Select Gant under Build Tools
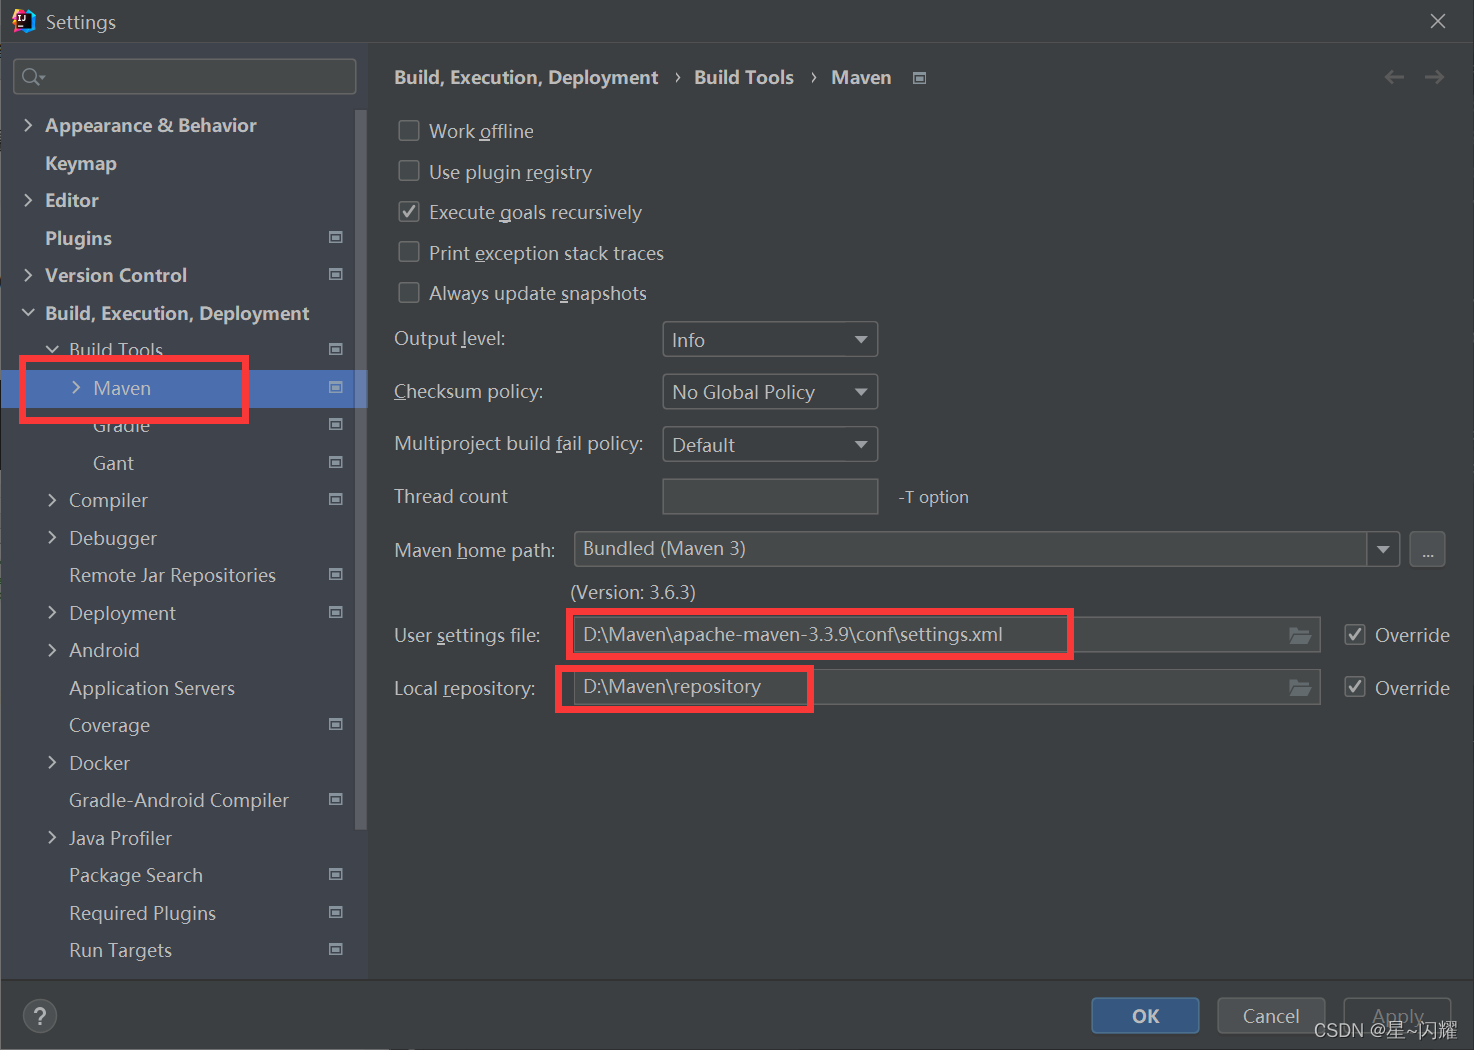 (113, 463)
